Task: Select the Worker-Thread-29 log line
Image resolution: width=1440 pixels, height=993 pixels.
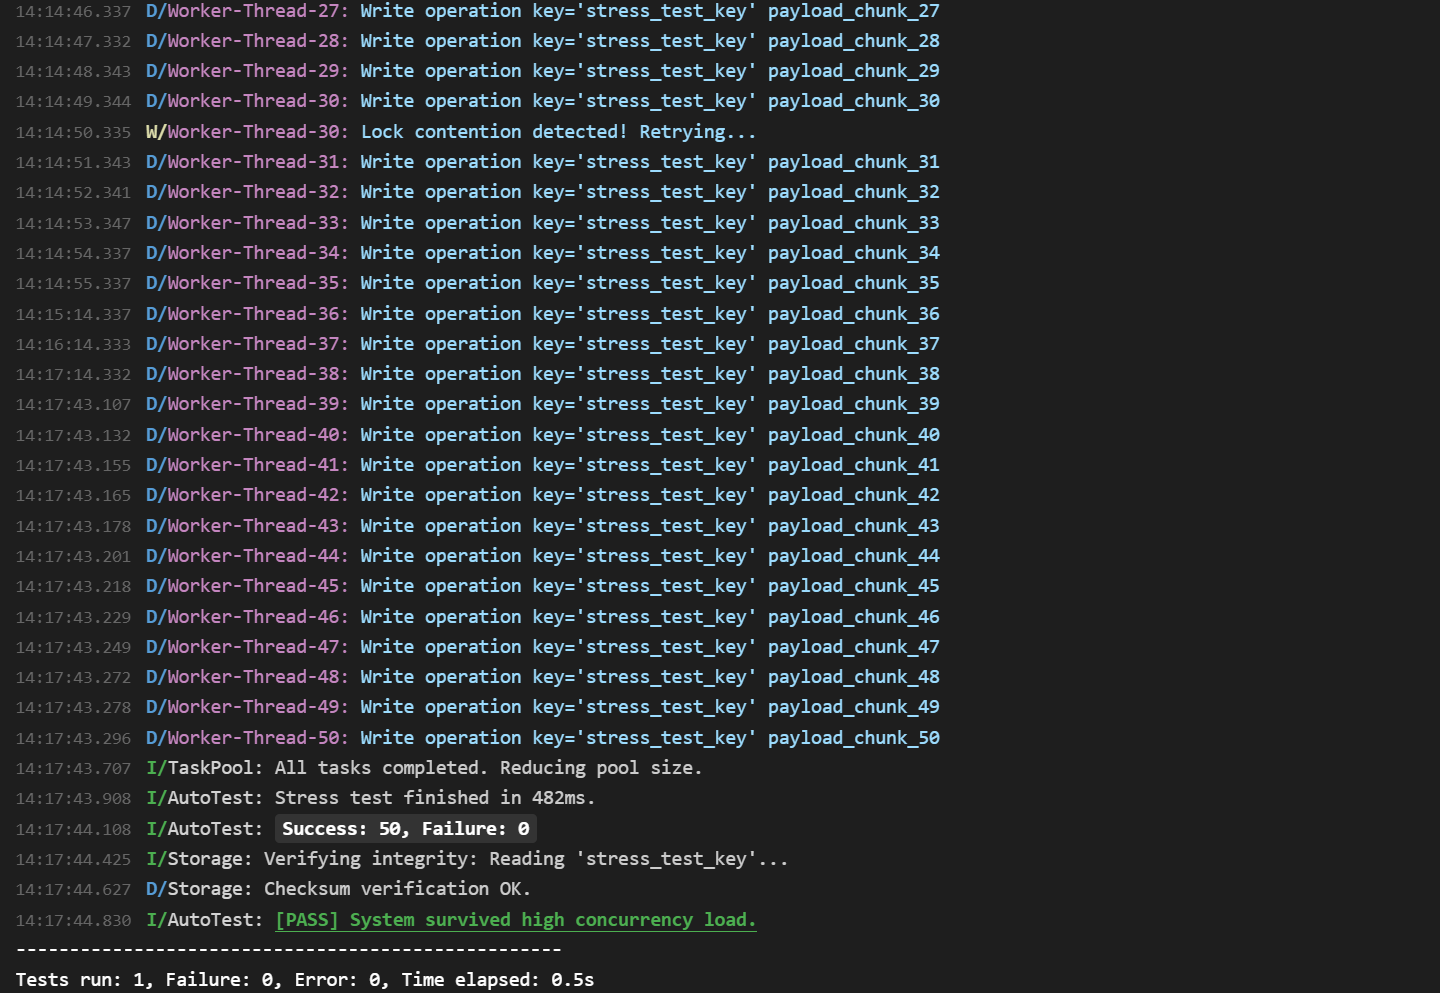Action: [478, 71]
